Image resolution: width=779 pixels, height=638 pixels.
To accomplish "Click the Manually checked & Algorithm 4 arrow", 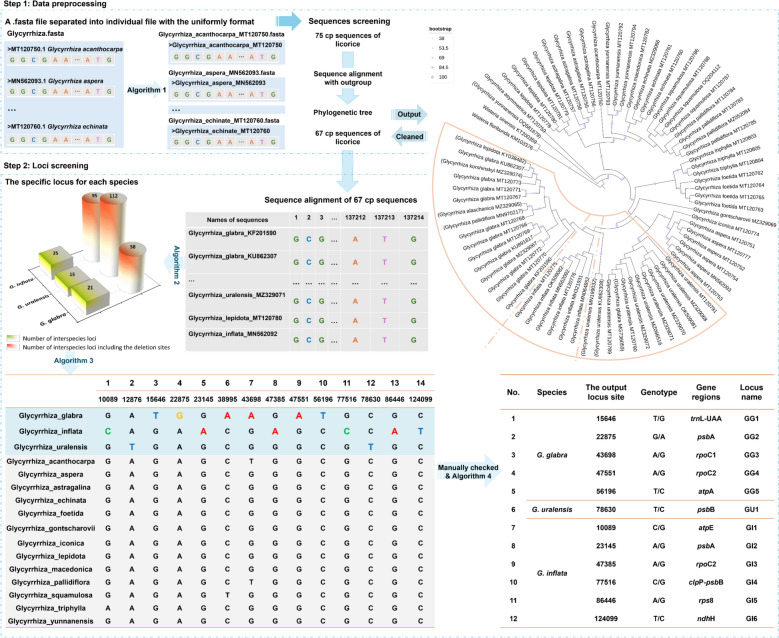I will coord(468,472).
